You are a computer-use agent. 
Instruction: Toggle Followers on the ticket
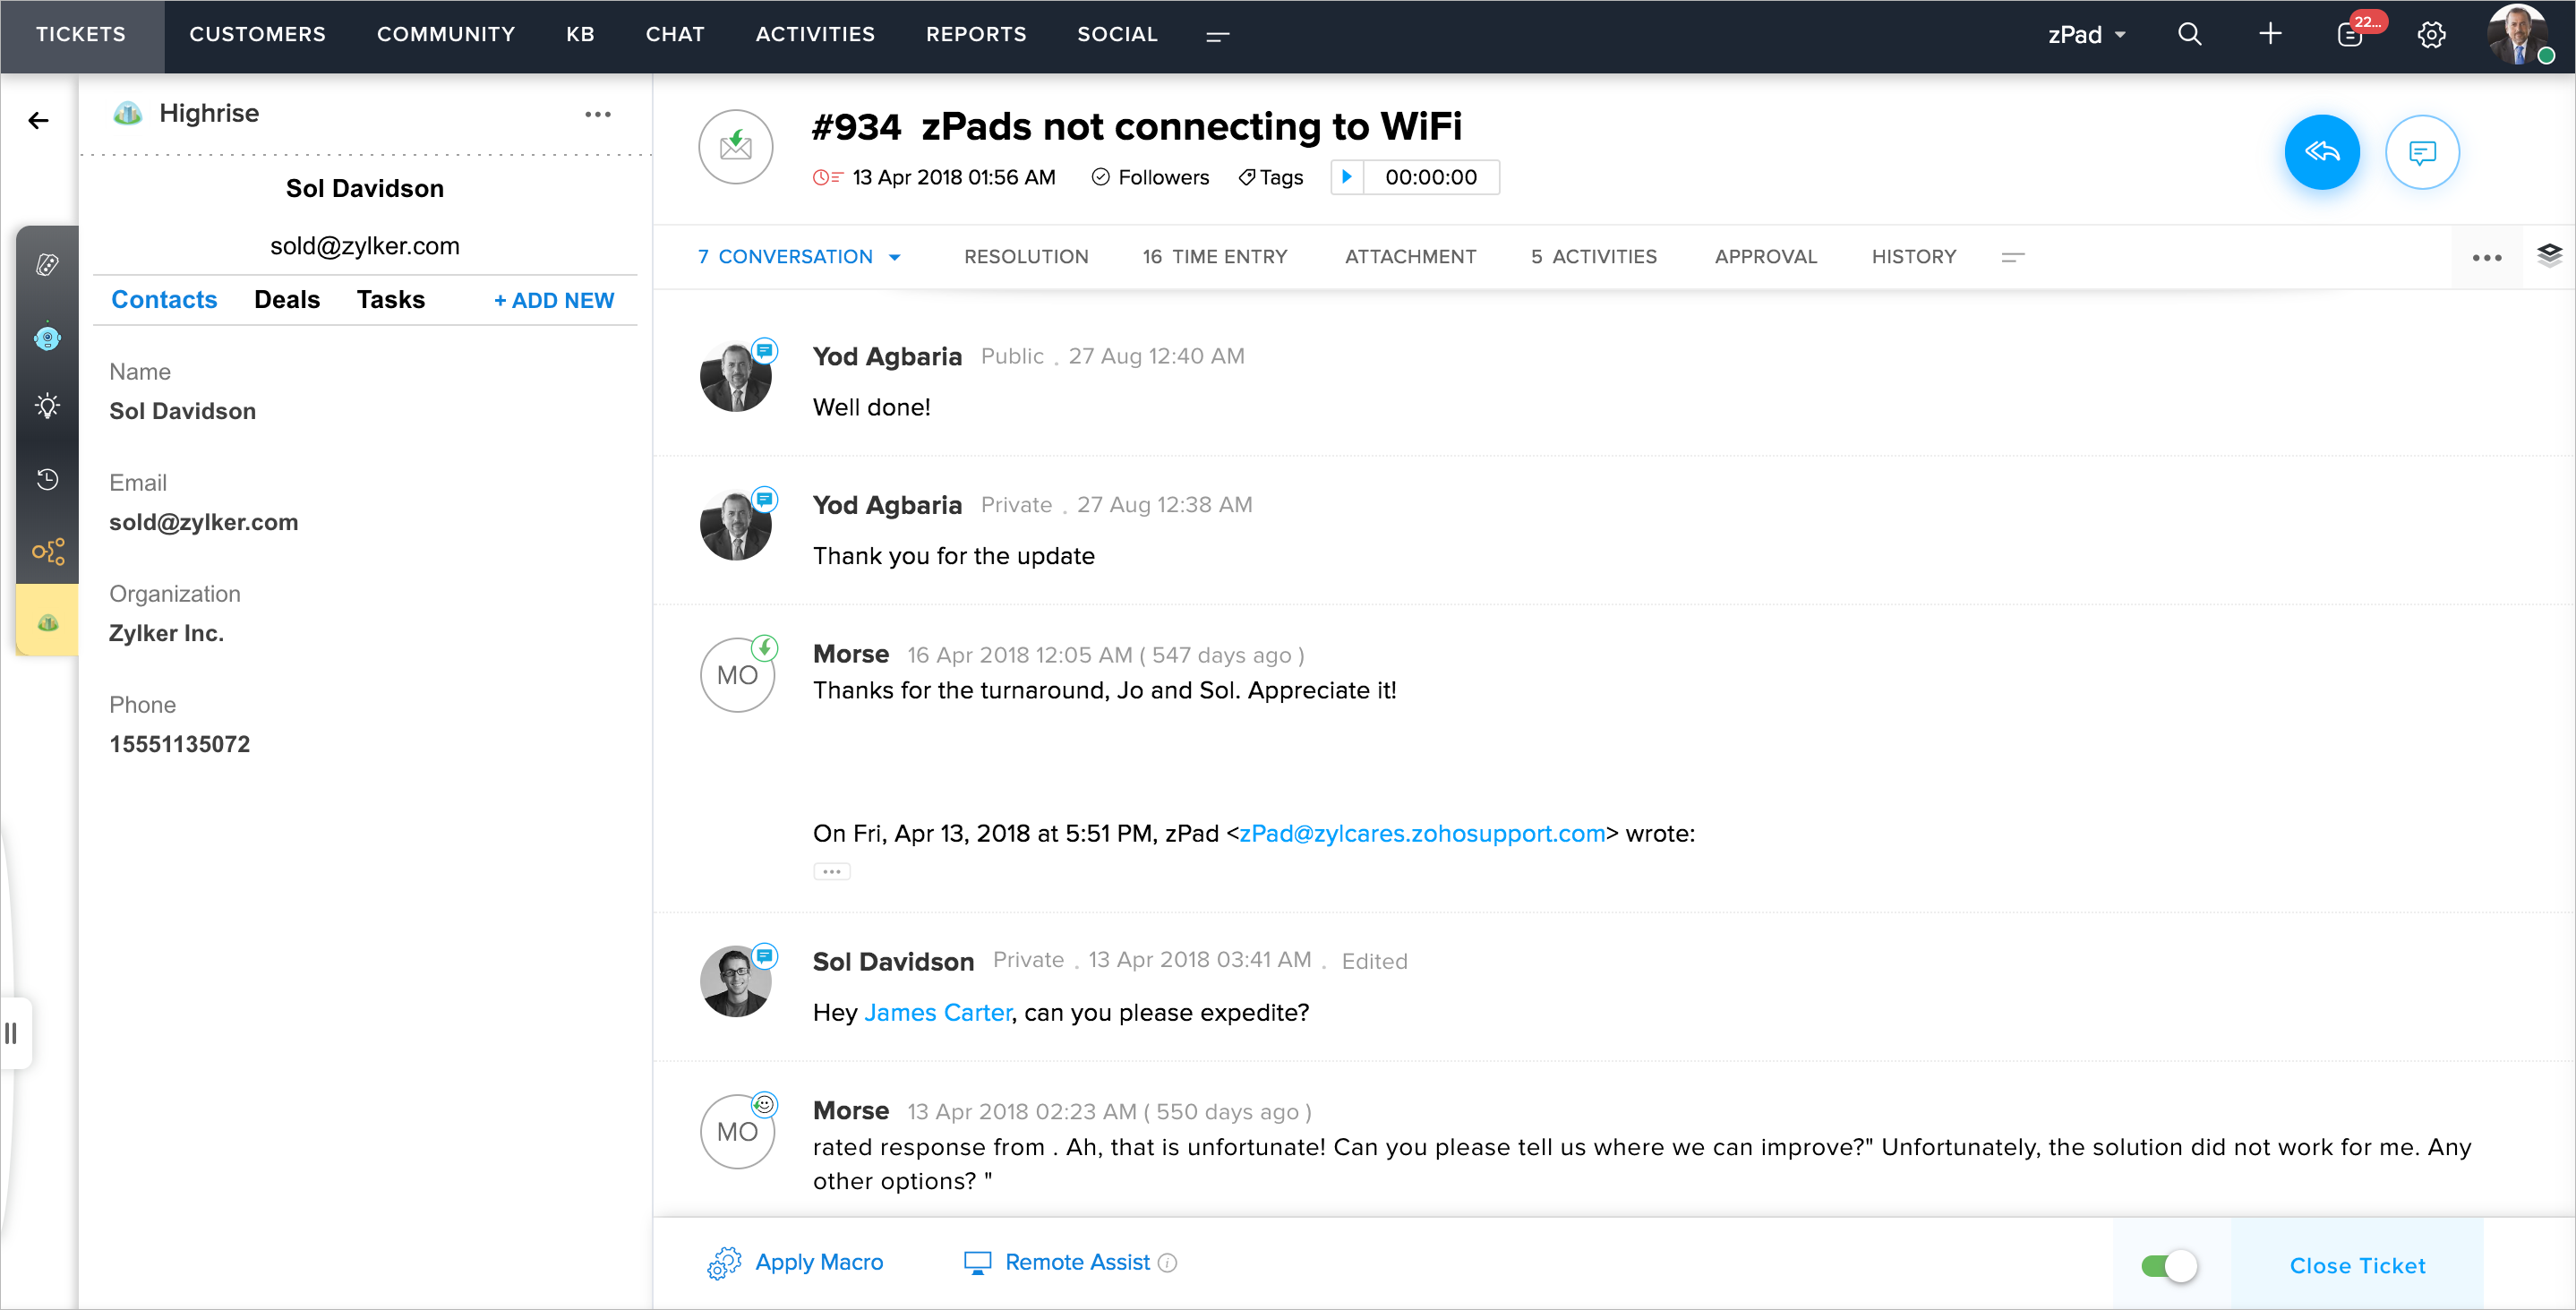click(1150, 177)
